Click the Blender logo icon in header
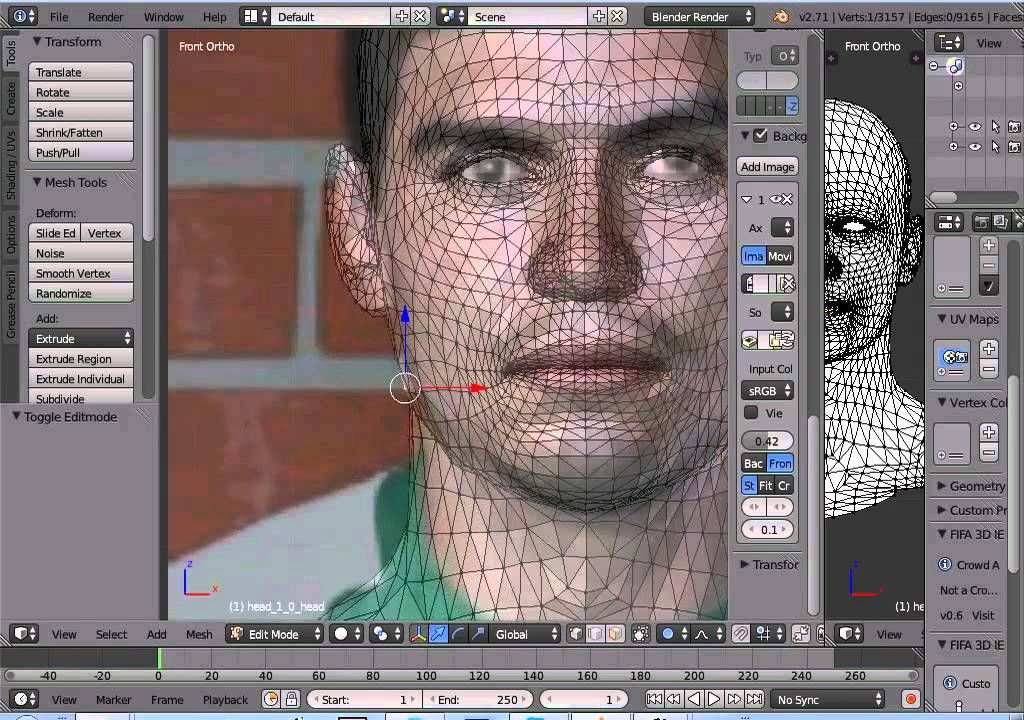This screenshot has width=1024, height=720. tap(781, 16)
